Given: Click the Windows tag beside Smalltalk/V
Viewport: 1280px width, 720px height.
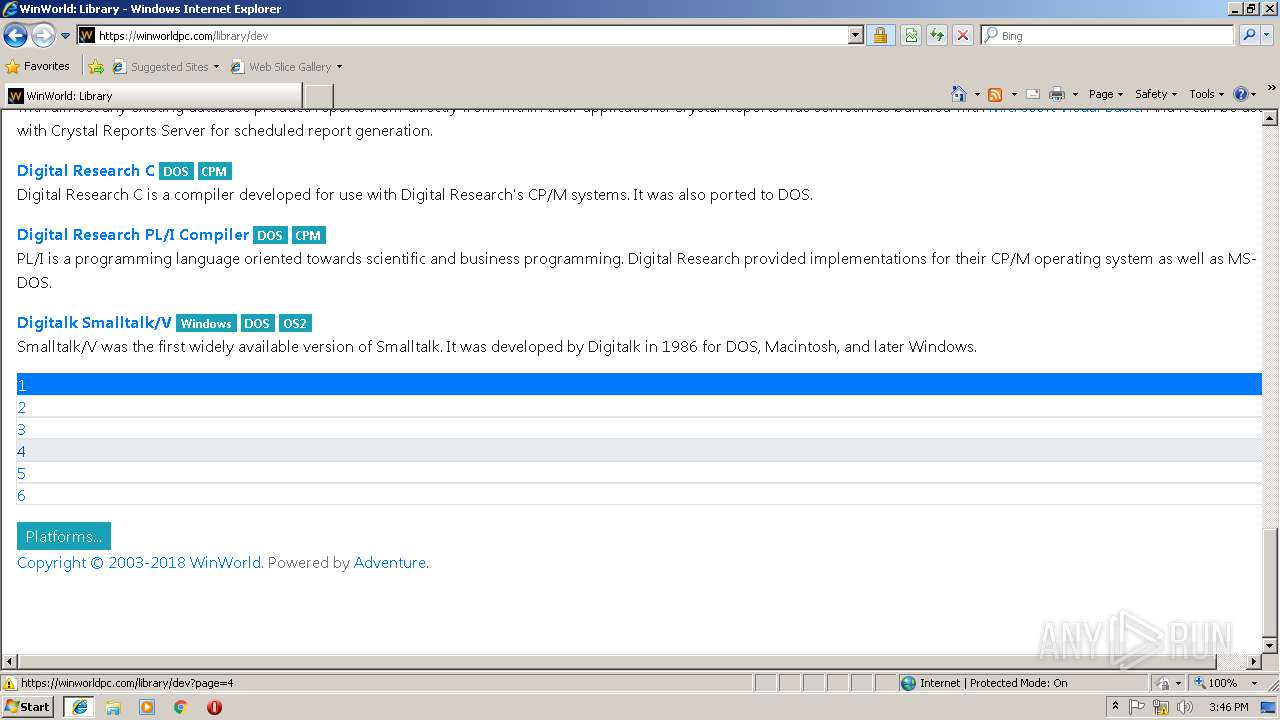Looking at the screenshot, I should point(206,323).
